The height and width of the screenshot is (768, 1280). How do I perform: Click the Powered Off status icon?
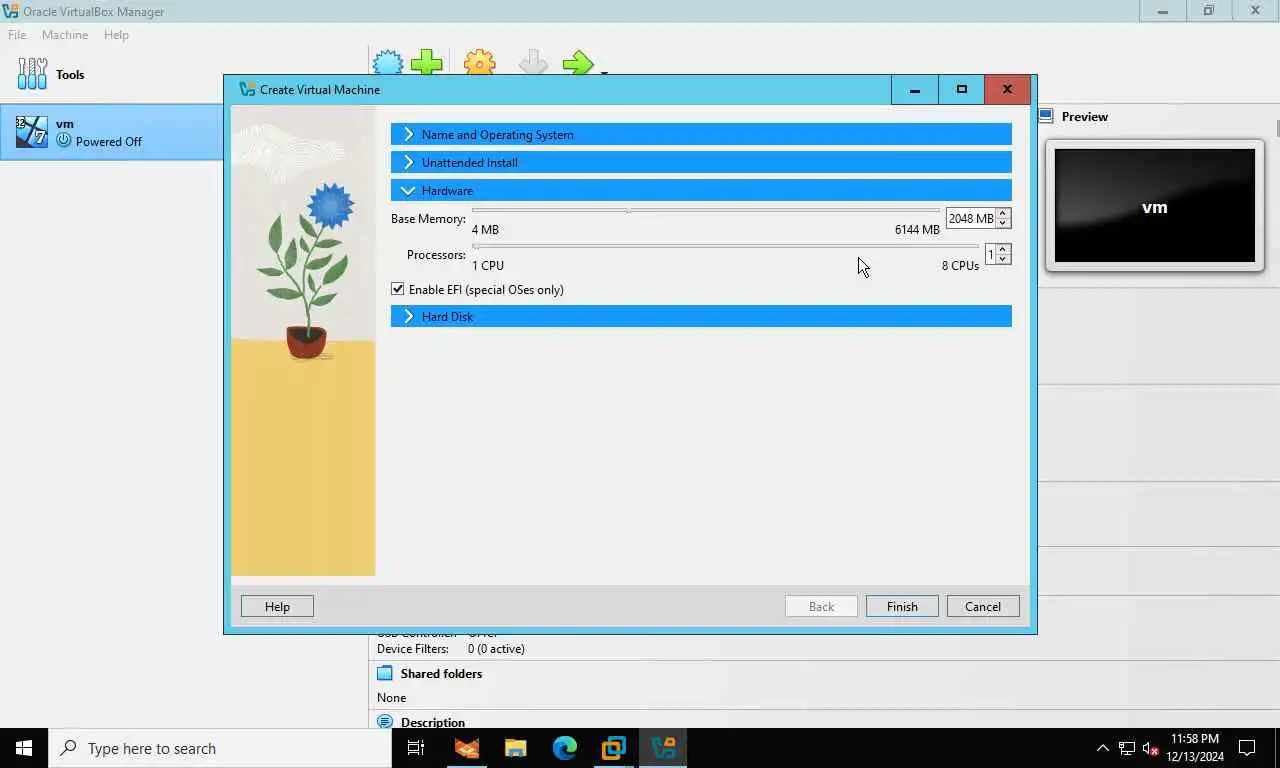(x=64, y=141)
